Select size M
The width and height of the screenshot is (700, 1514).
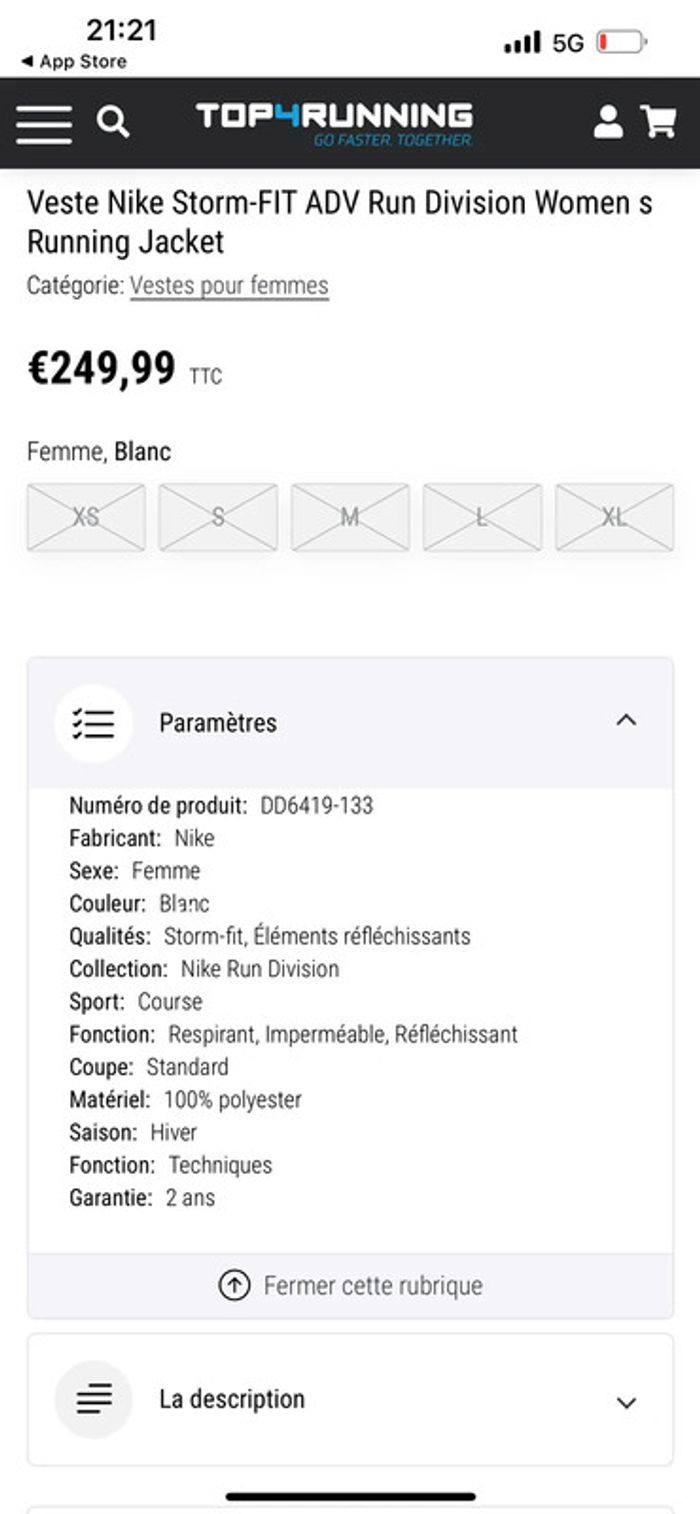[x=350, y=517]
